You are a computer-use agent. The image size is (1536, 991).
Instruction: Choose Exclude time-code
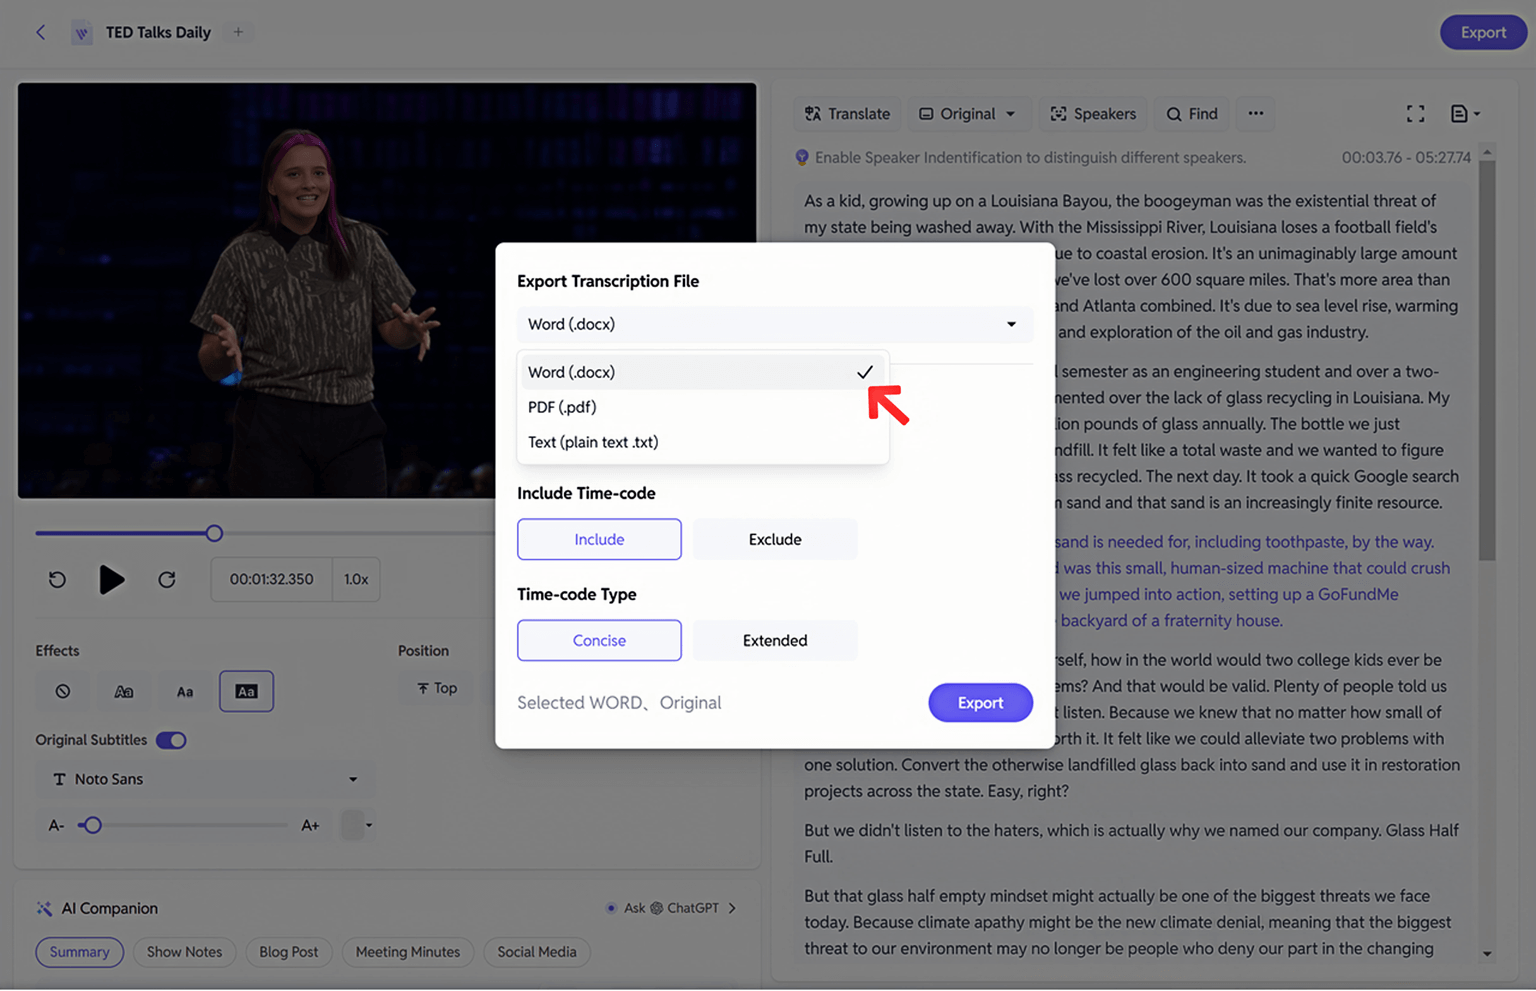point(775,539)
